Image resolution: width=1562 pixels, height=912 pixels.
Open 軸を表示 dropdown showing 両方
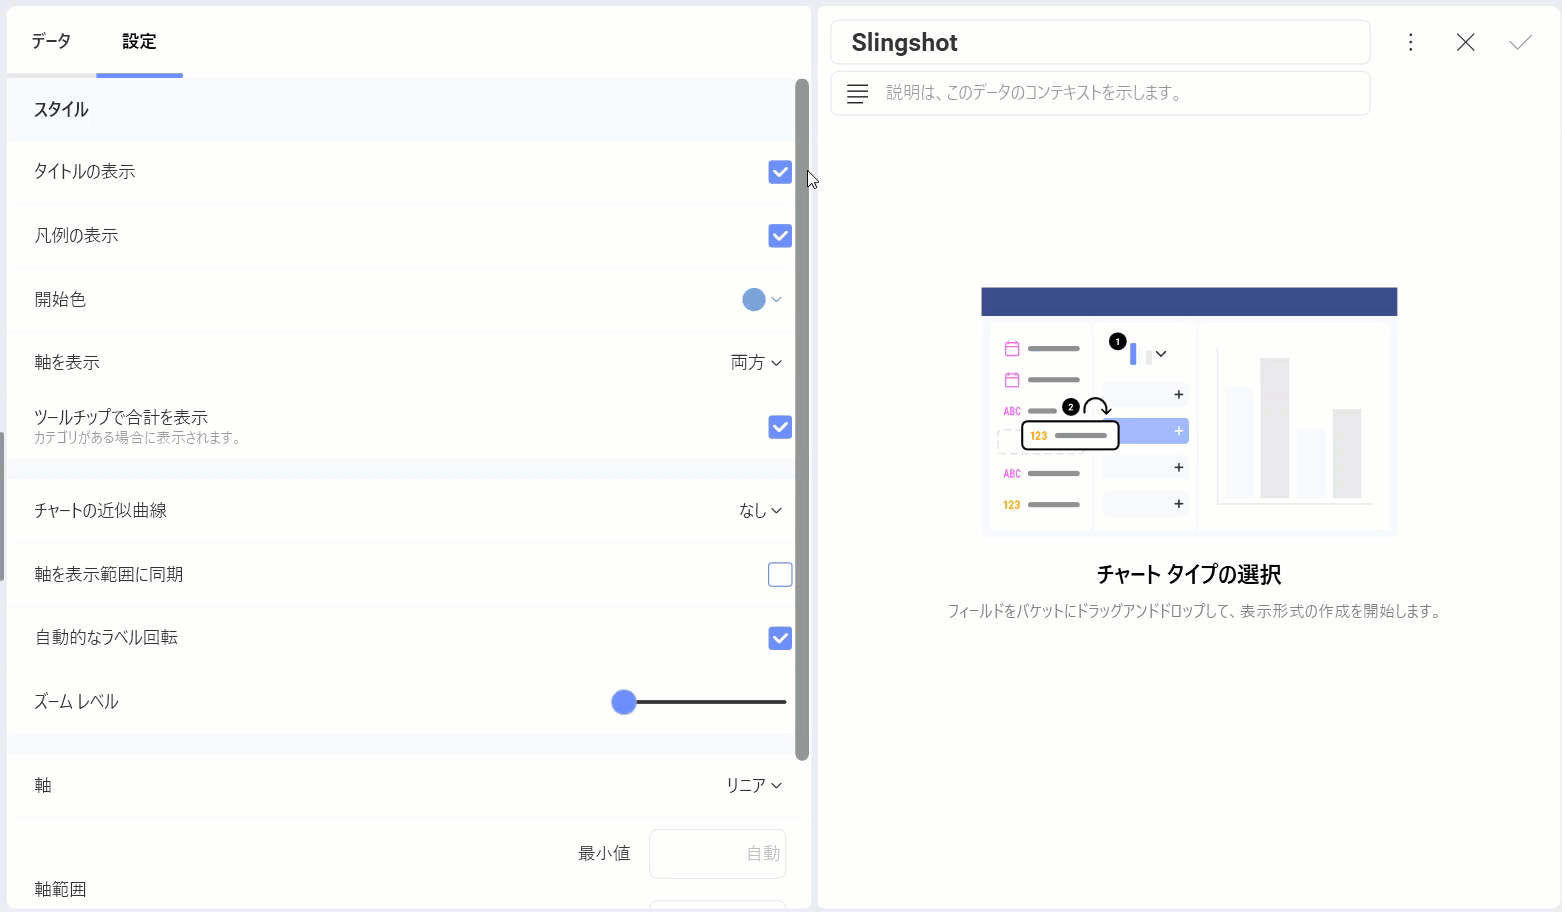pos(756,362)
